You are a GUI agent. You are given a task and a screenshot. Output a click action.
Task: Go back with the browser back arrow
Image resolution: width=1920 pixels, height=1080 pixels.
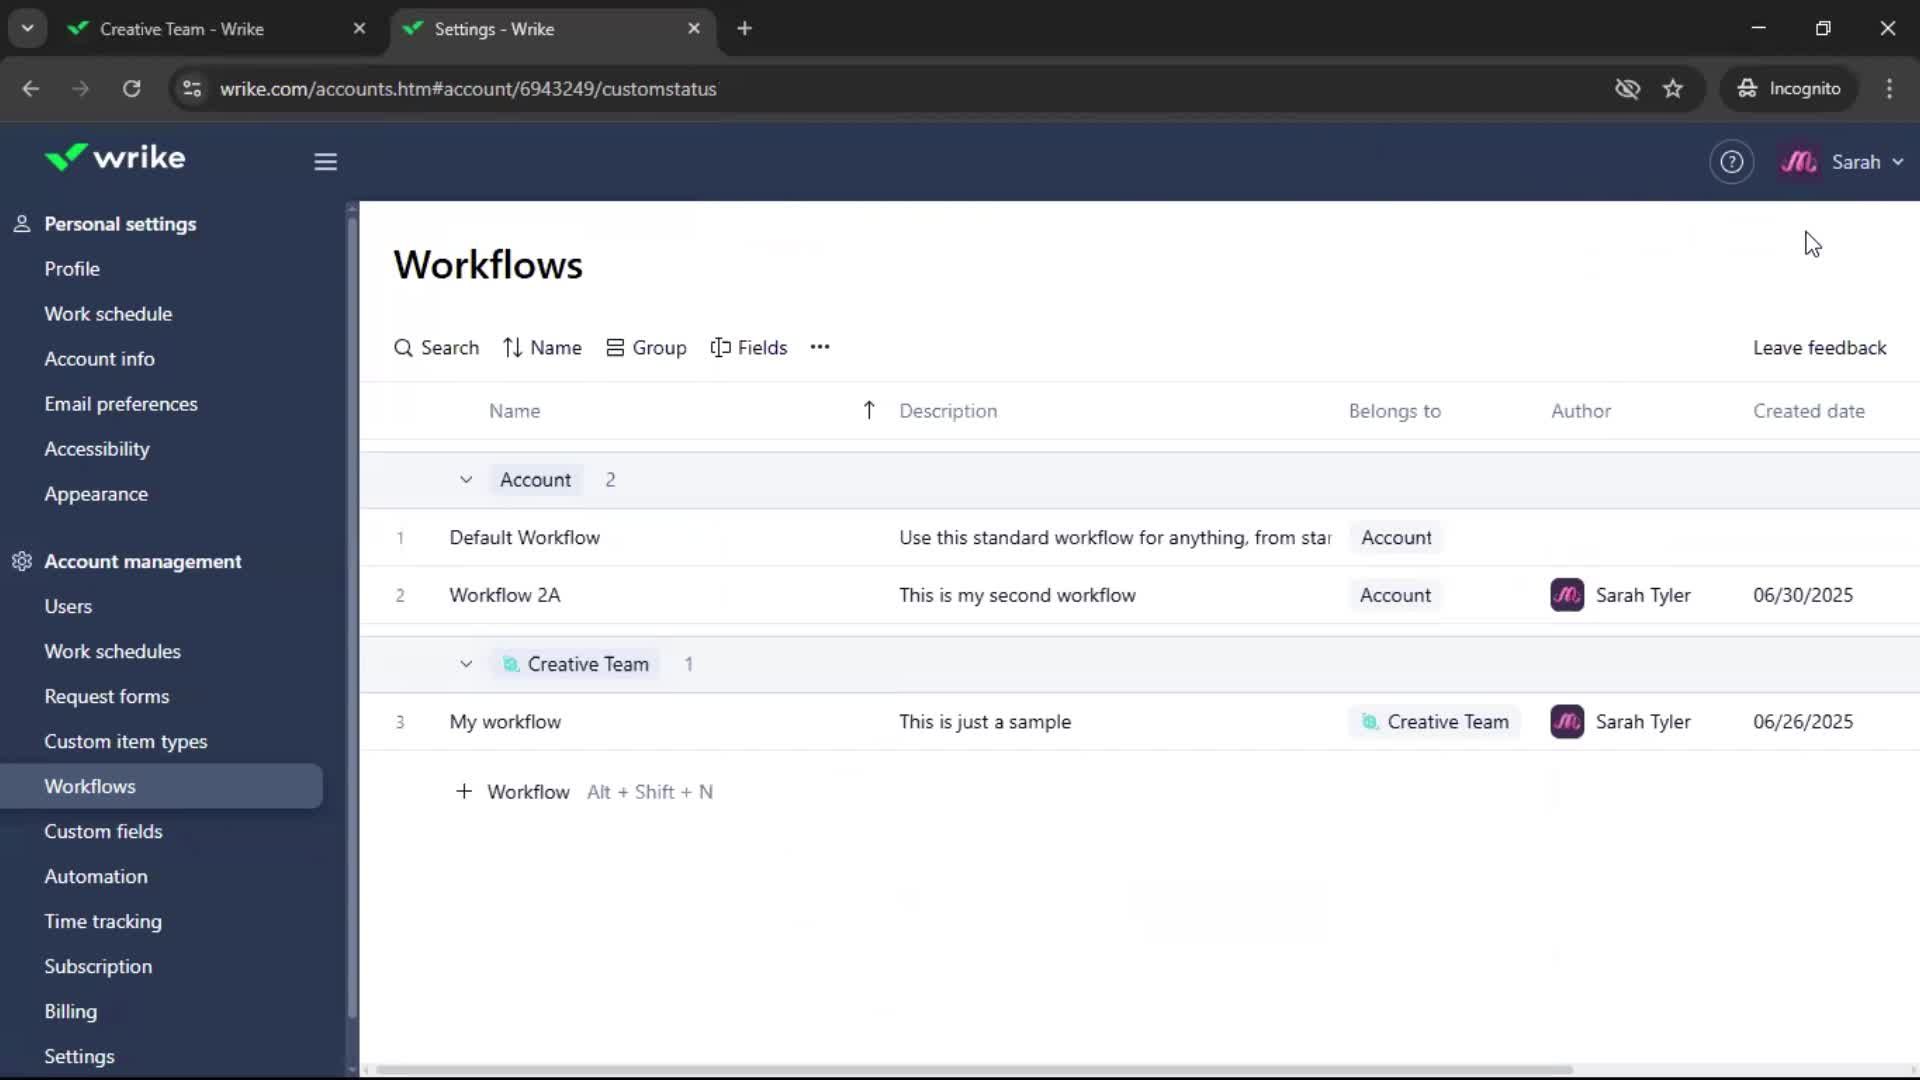point(31,89)
